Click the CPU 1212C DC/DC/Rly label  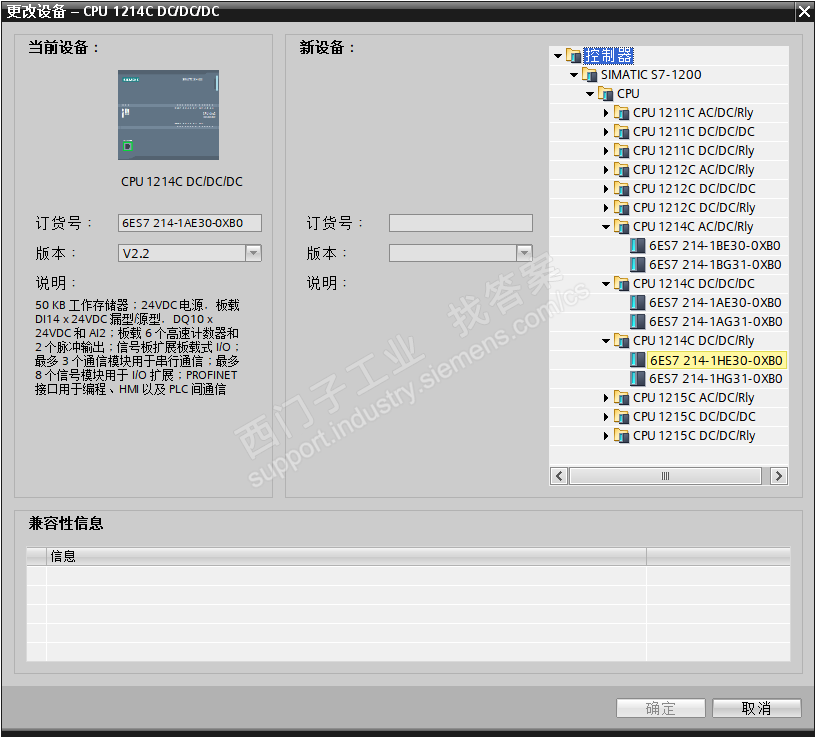694,208
